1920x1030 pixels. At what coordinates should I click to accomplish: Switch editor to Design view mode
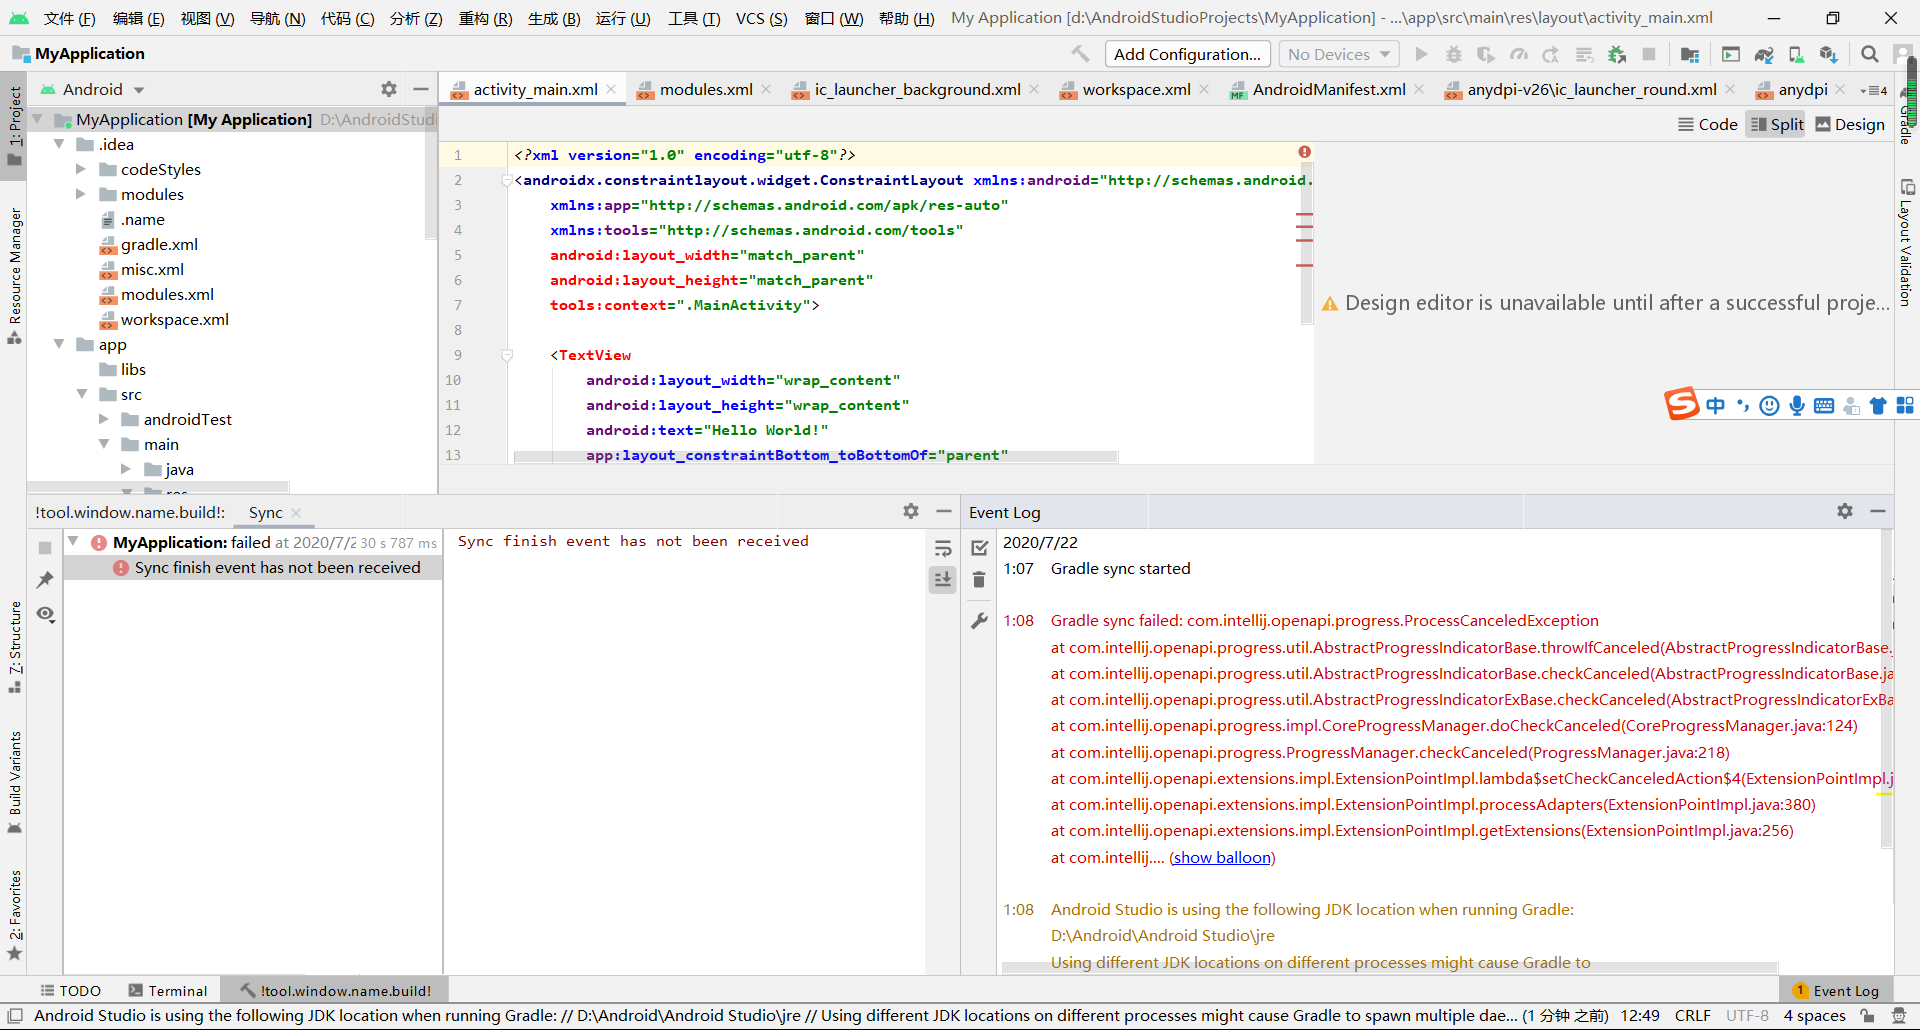click(1849, 124)
